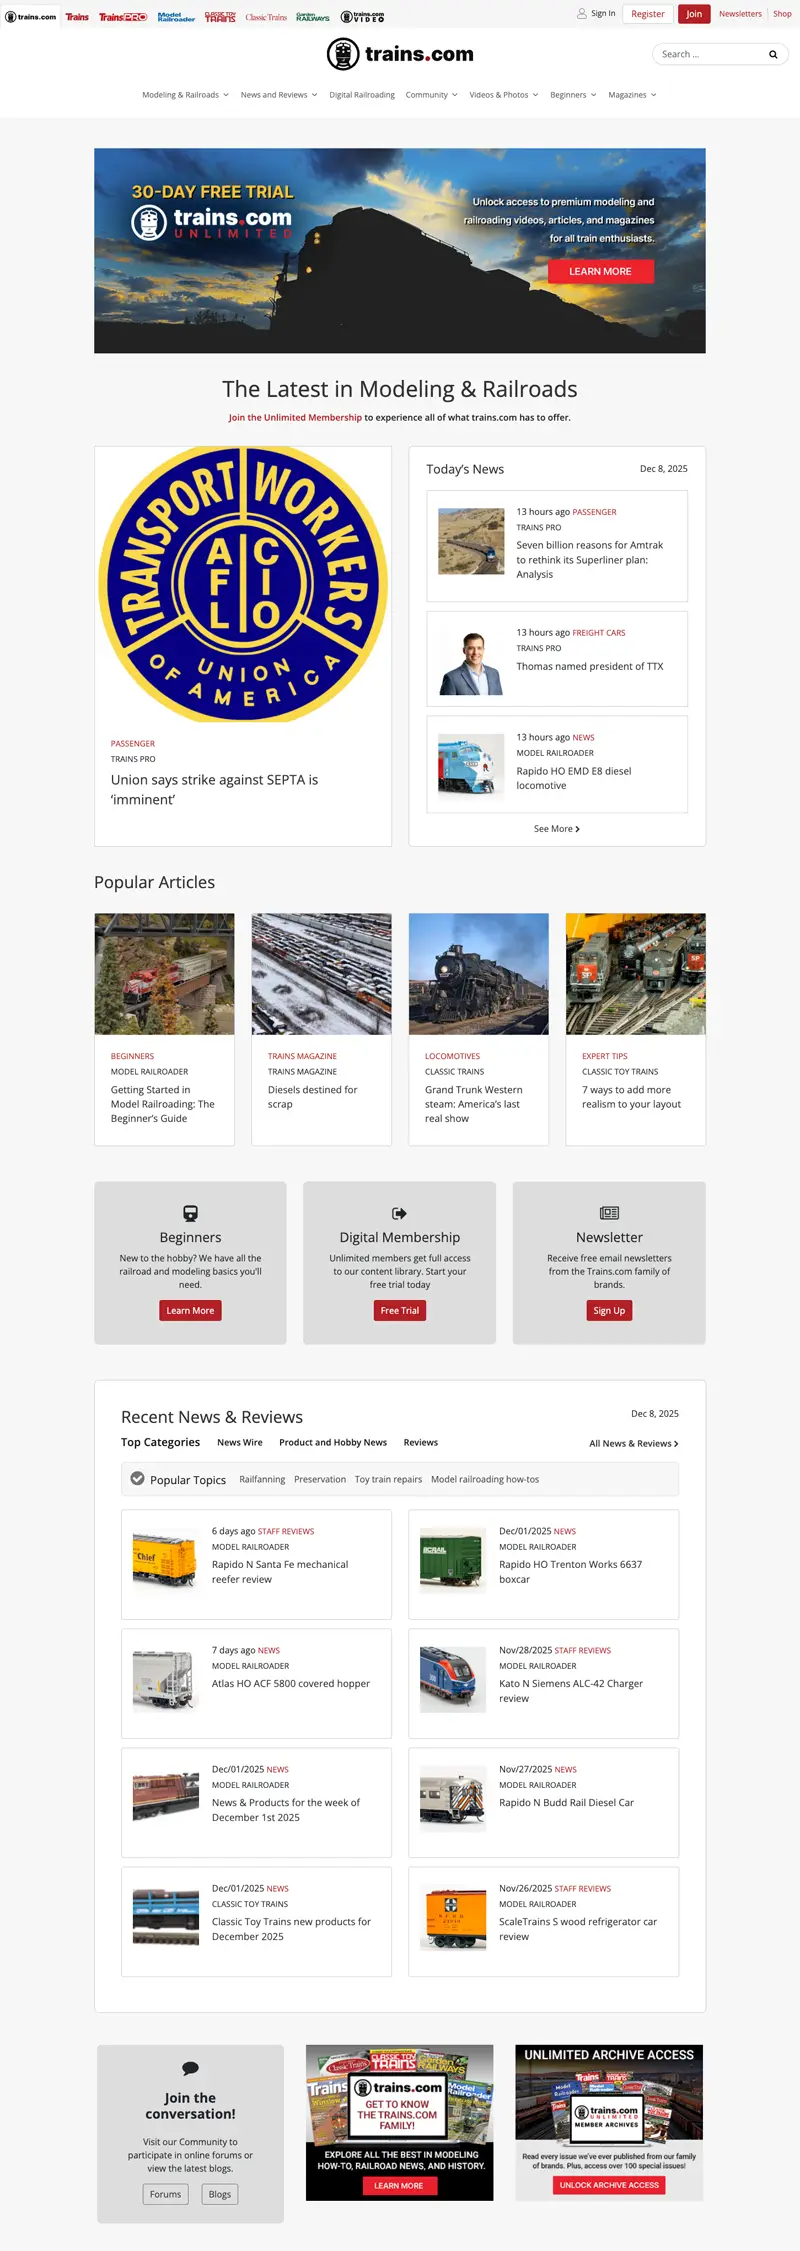Viewport: 800px width, 2251px height.
Task: Expand the Modeling & Railroads menu
Action: tap(185, 95)
